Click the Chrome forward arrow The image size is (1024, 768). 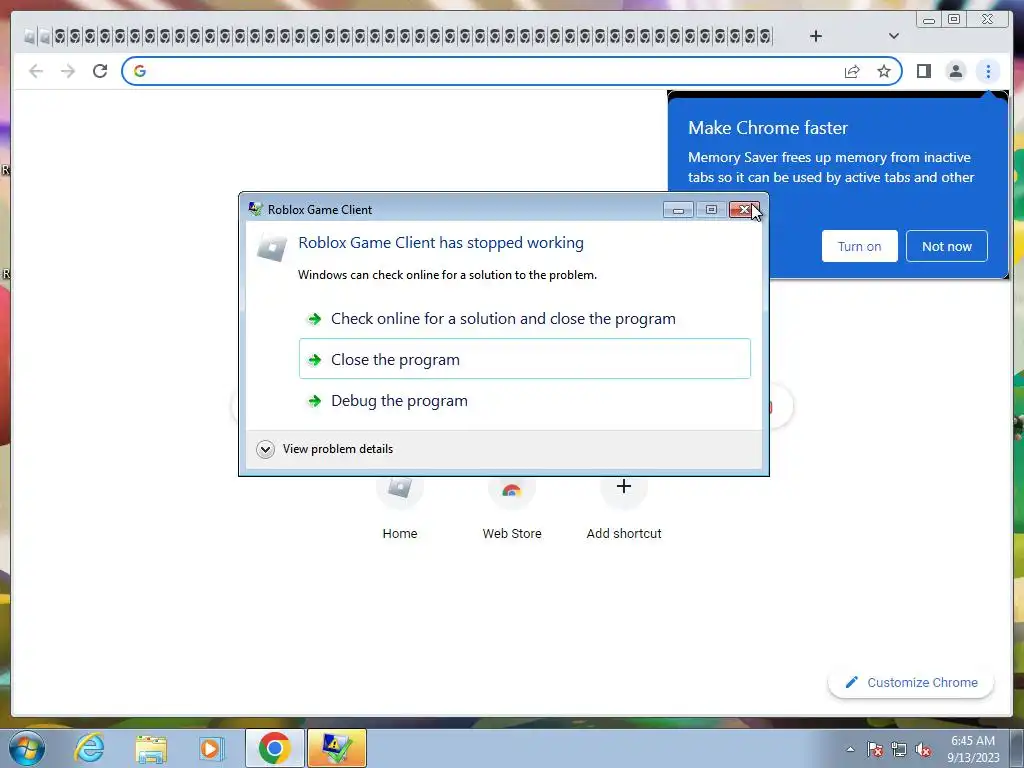(68, 71)
